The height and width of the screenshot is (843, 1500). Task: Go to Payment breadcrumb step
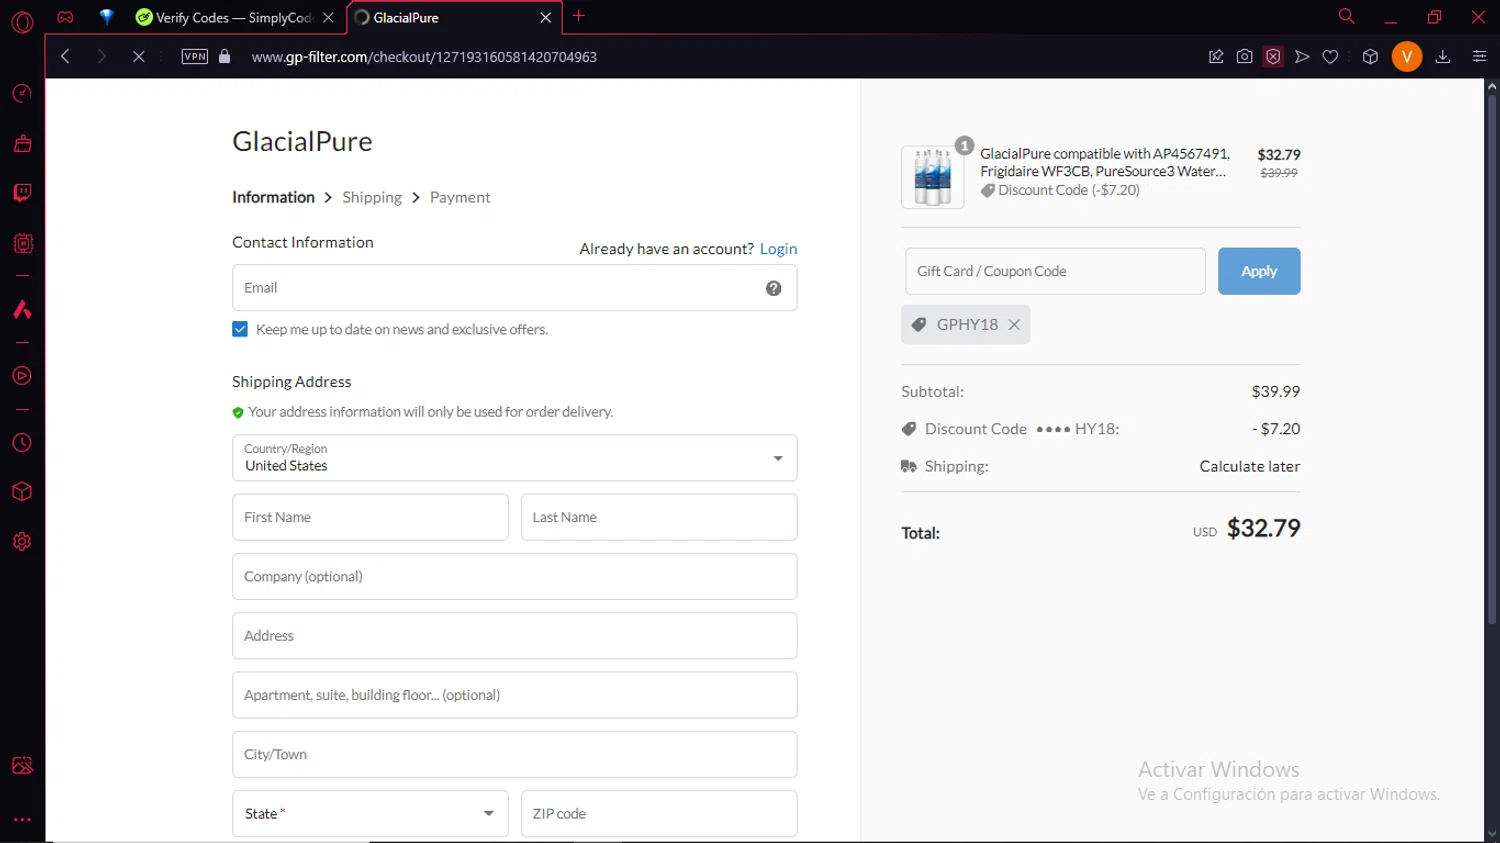[460, 197]
